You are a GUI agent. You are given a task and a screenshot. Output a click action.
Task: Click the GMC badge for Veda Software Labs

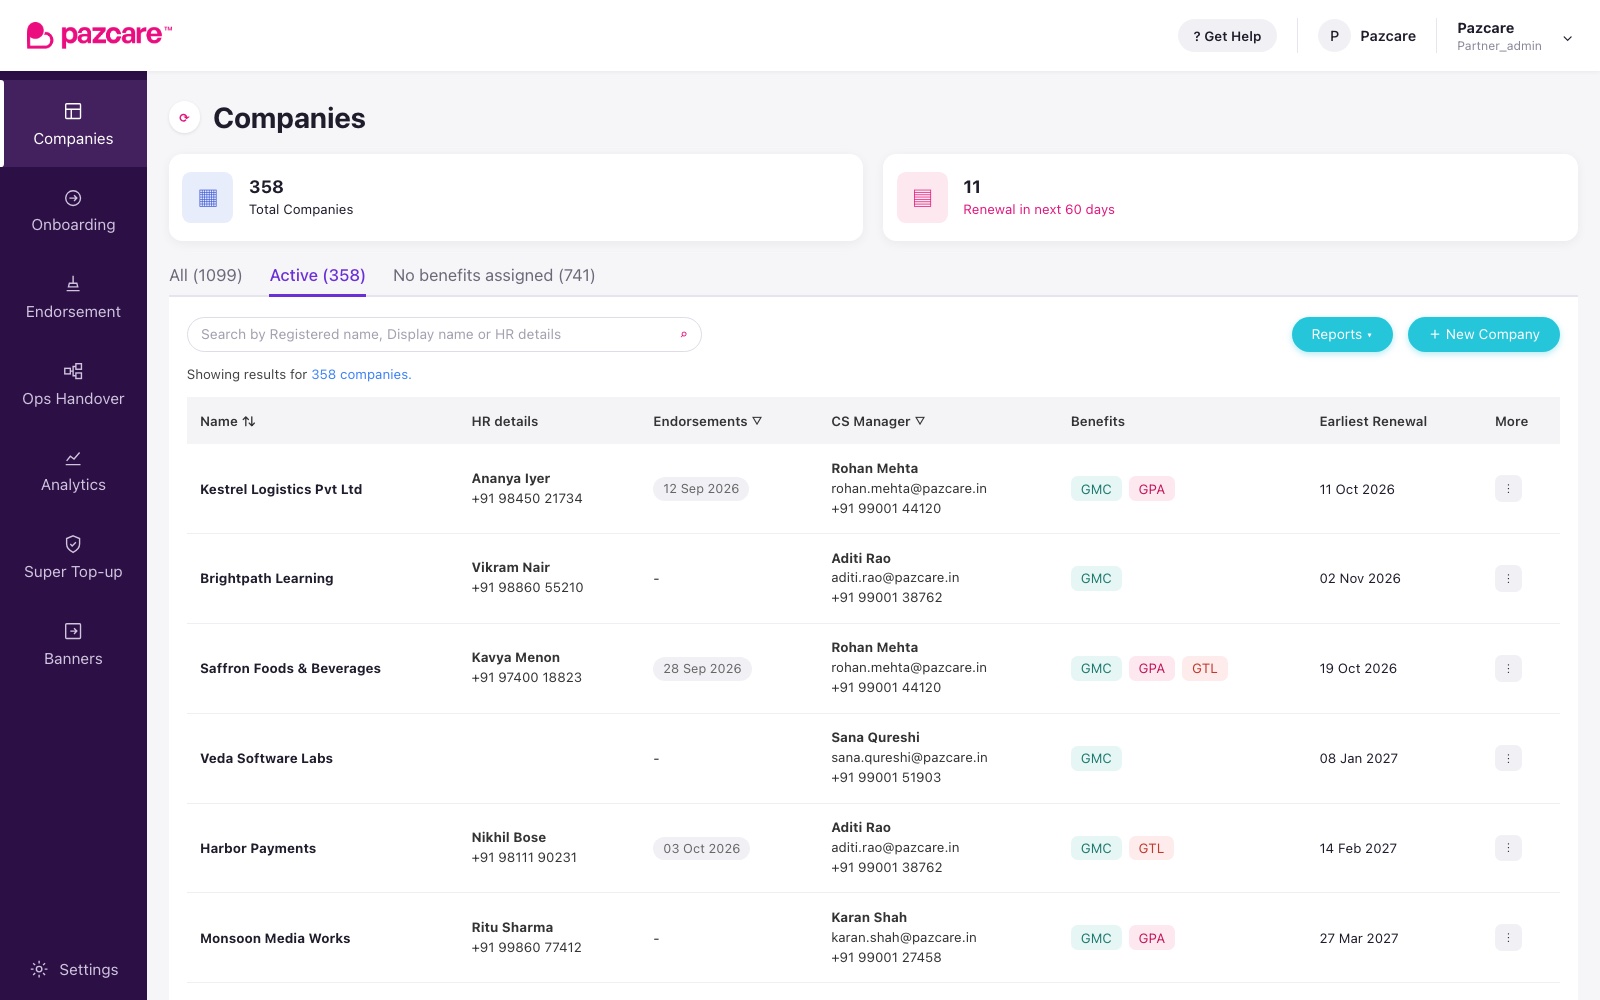pos(1096,759)
